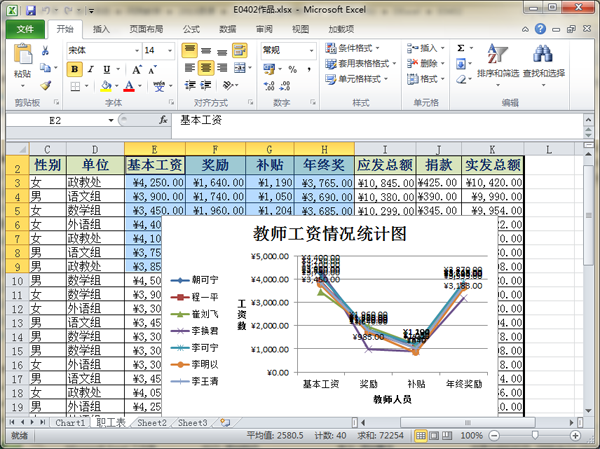This screenshot has height=449, width=600.
Task: Click the Save icon in quick access toolbar
Action: point(30,10)
